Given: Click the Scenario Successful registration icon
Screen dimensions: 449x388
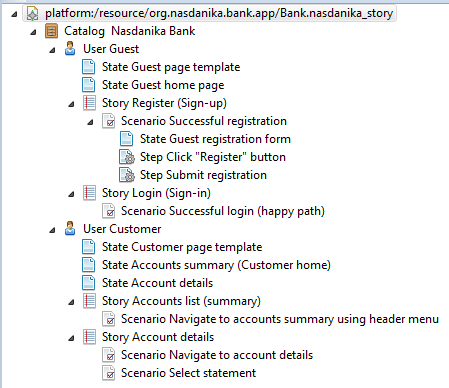Looking at the screenshot, I should click(x=108, y=121).
